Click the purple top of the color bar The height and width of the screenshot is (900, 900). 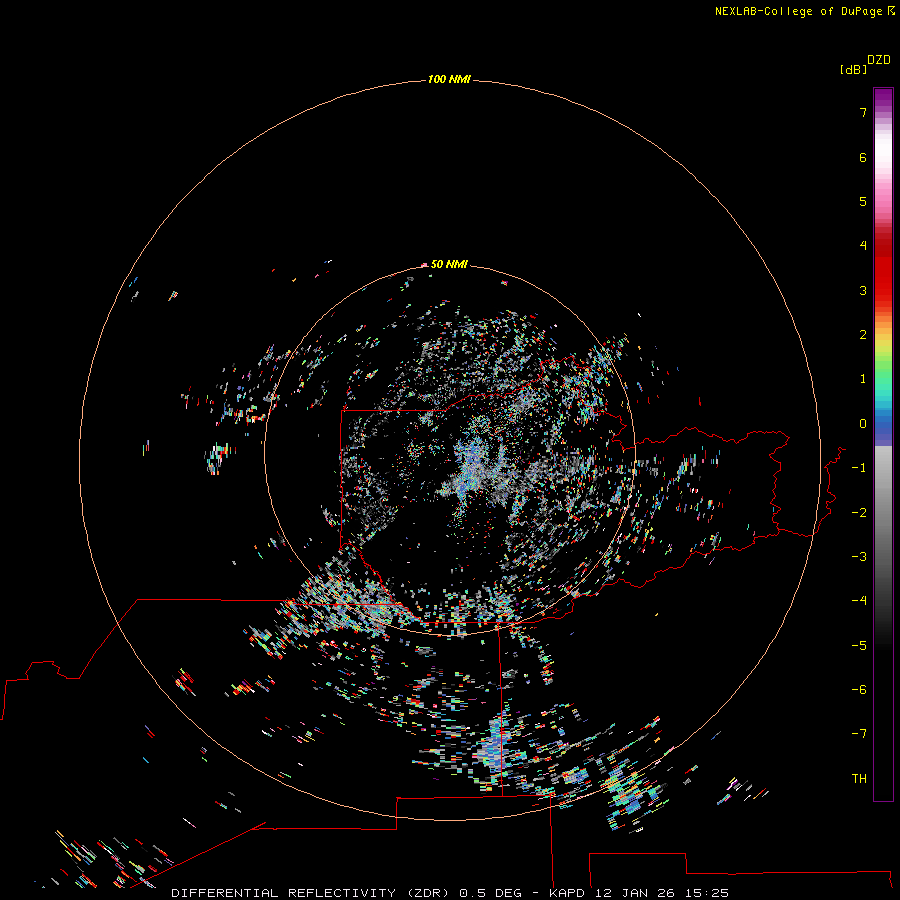(883, 99)
